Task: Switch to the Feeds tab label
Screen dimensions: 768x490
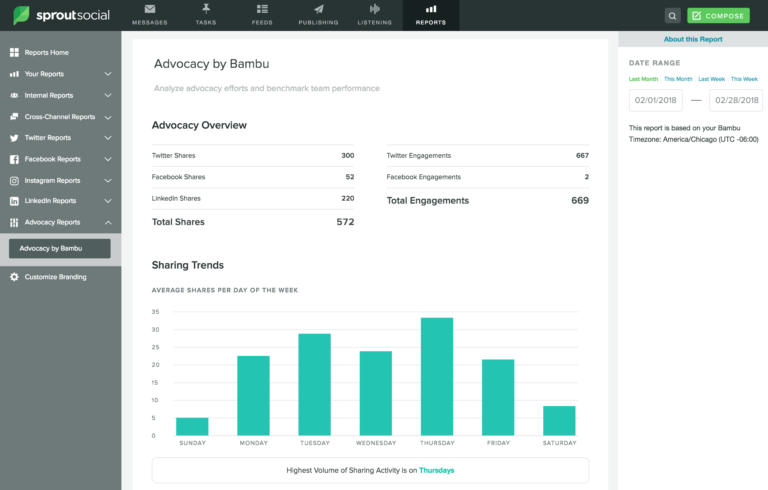Action: [262, 23]
